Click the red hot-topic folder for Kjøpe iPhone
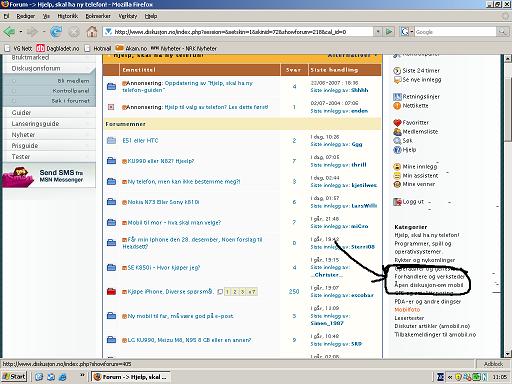512x384 pixels. click(111, 292)
